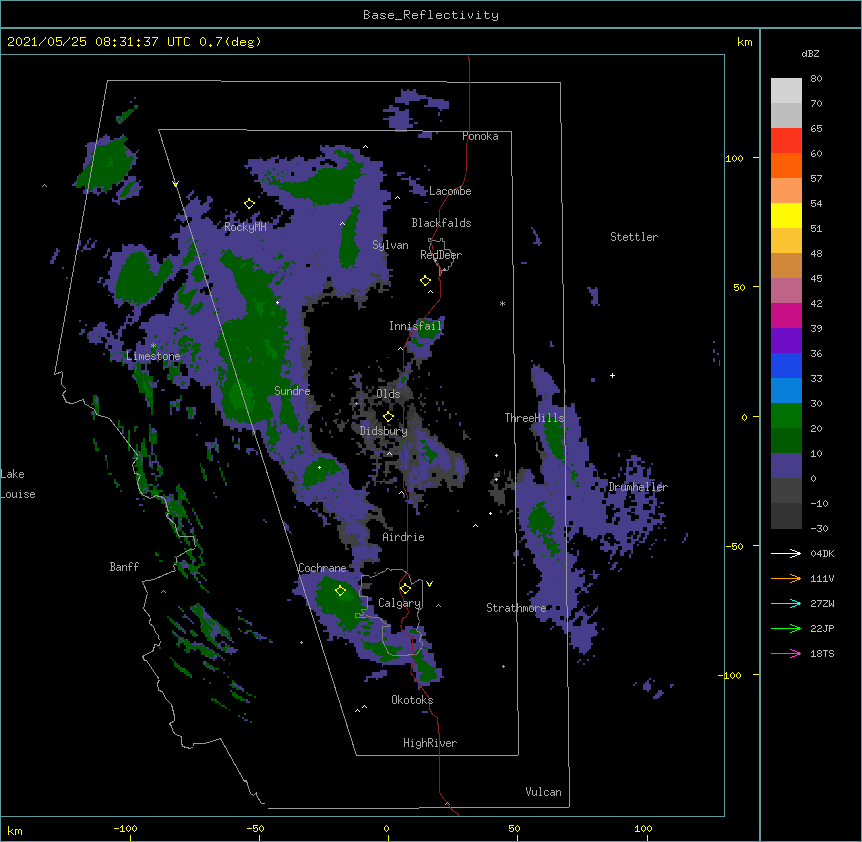This screenshot has height=842, width=862.
Task: Click the 54 dBZ yellow color swatch
Action: point(786,215)
